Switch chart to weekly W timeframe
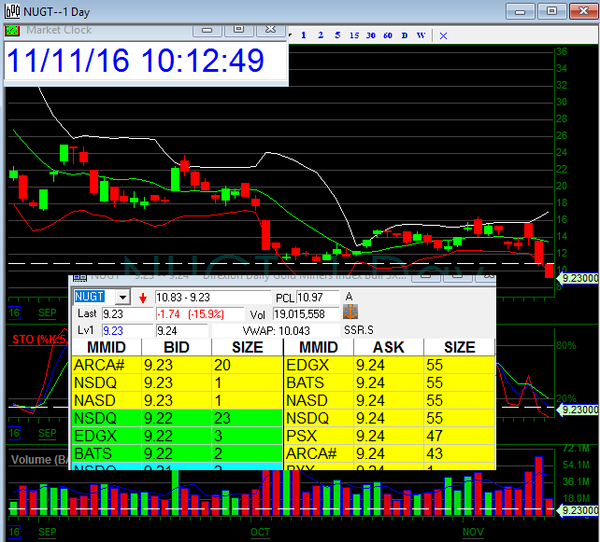 coord(421,35)
